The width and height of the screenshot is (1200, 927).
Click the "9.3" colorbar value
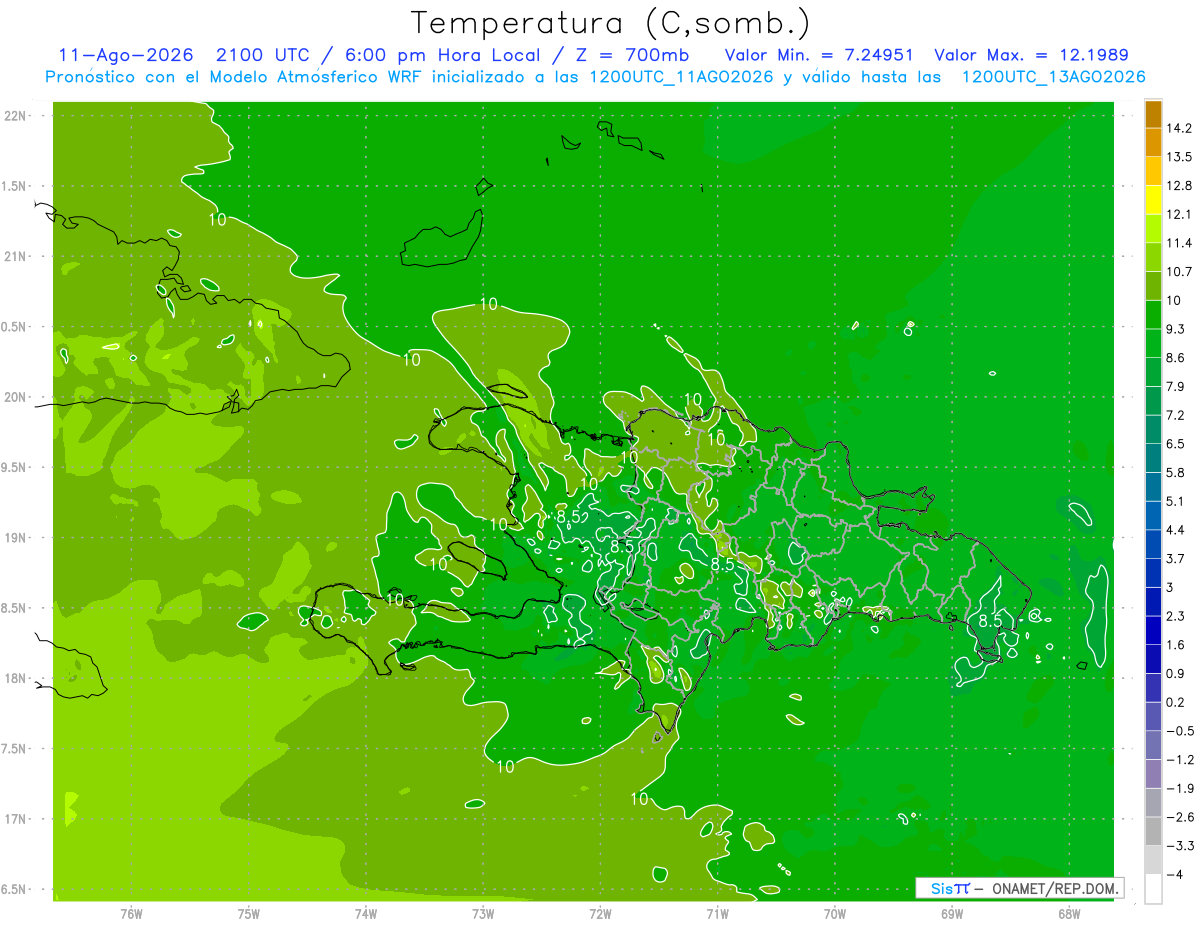tap(1176, 329)
